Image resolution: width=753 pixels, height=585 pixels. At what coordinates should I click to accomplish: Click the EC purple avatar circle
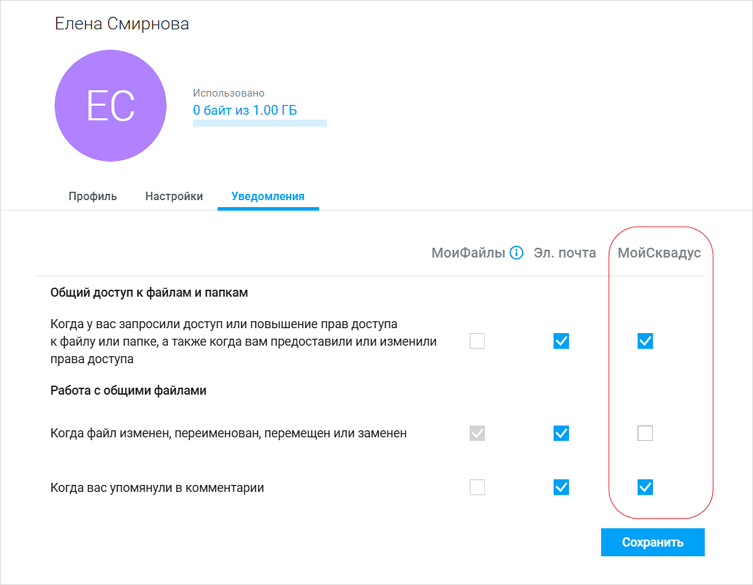coord(110,106)
